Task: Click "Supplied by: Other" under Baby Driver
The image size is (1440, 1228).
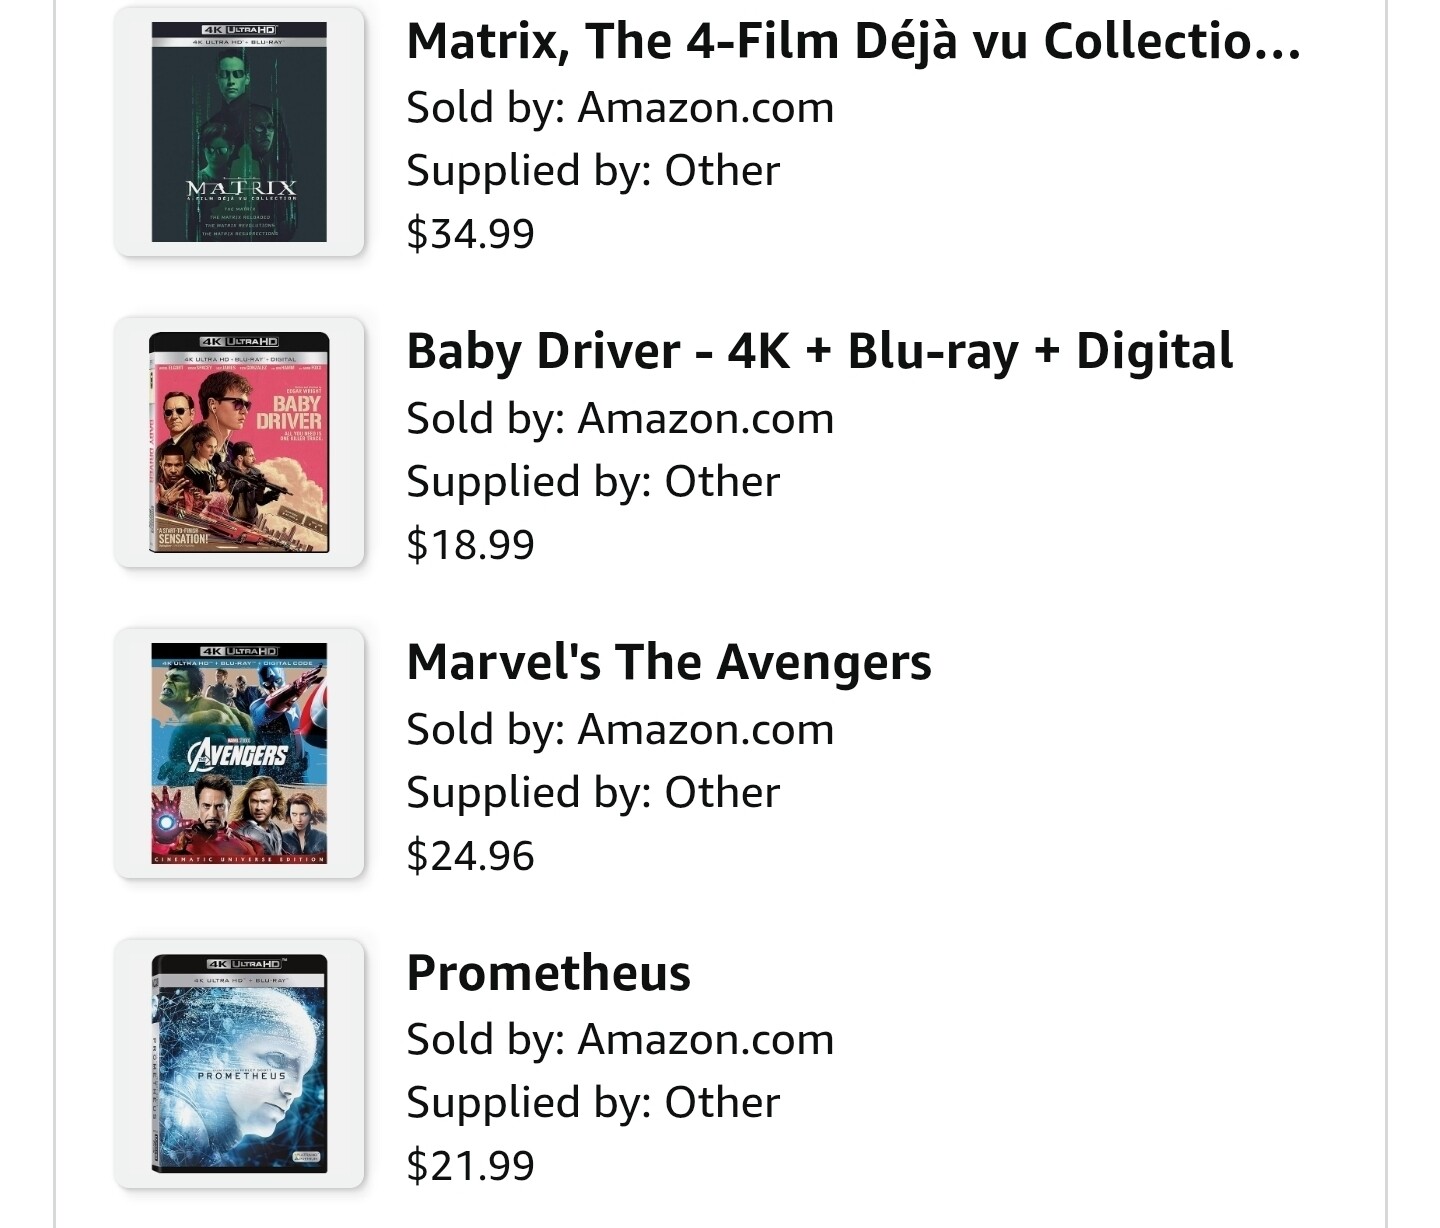Action: (592, 482)
